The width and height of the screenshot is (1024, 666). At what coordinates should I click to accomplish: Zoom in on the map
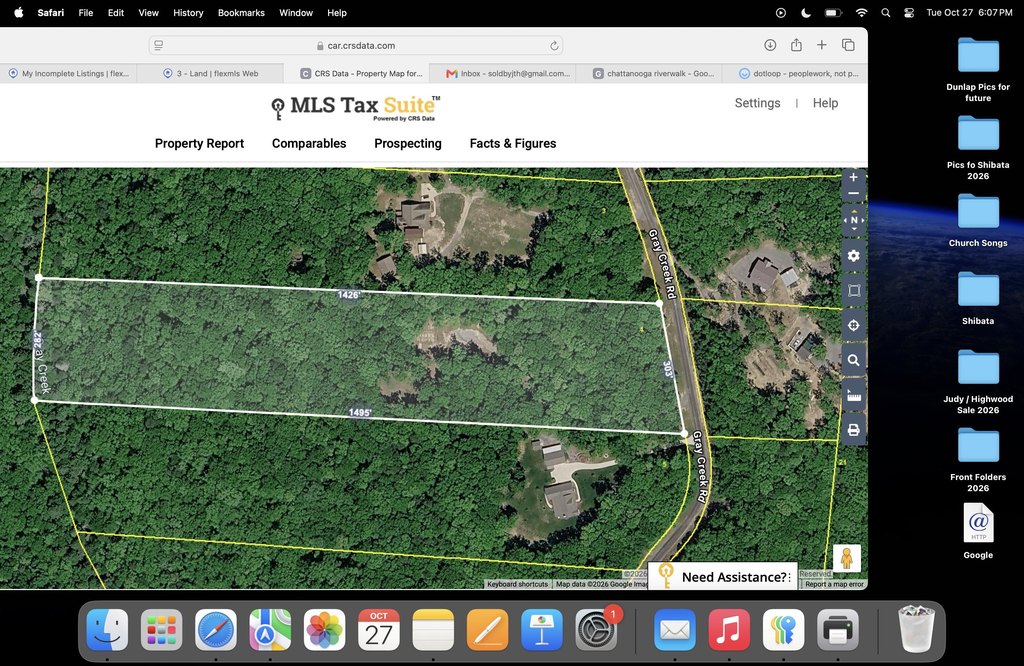coord(853,178)
